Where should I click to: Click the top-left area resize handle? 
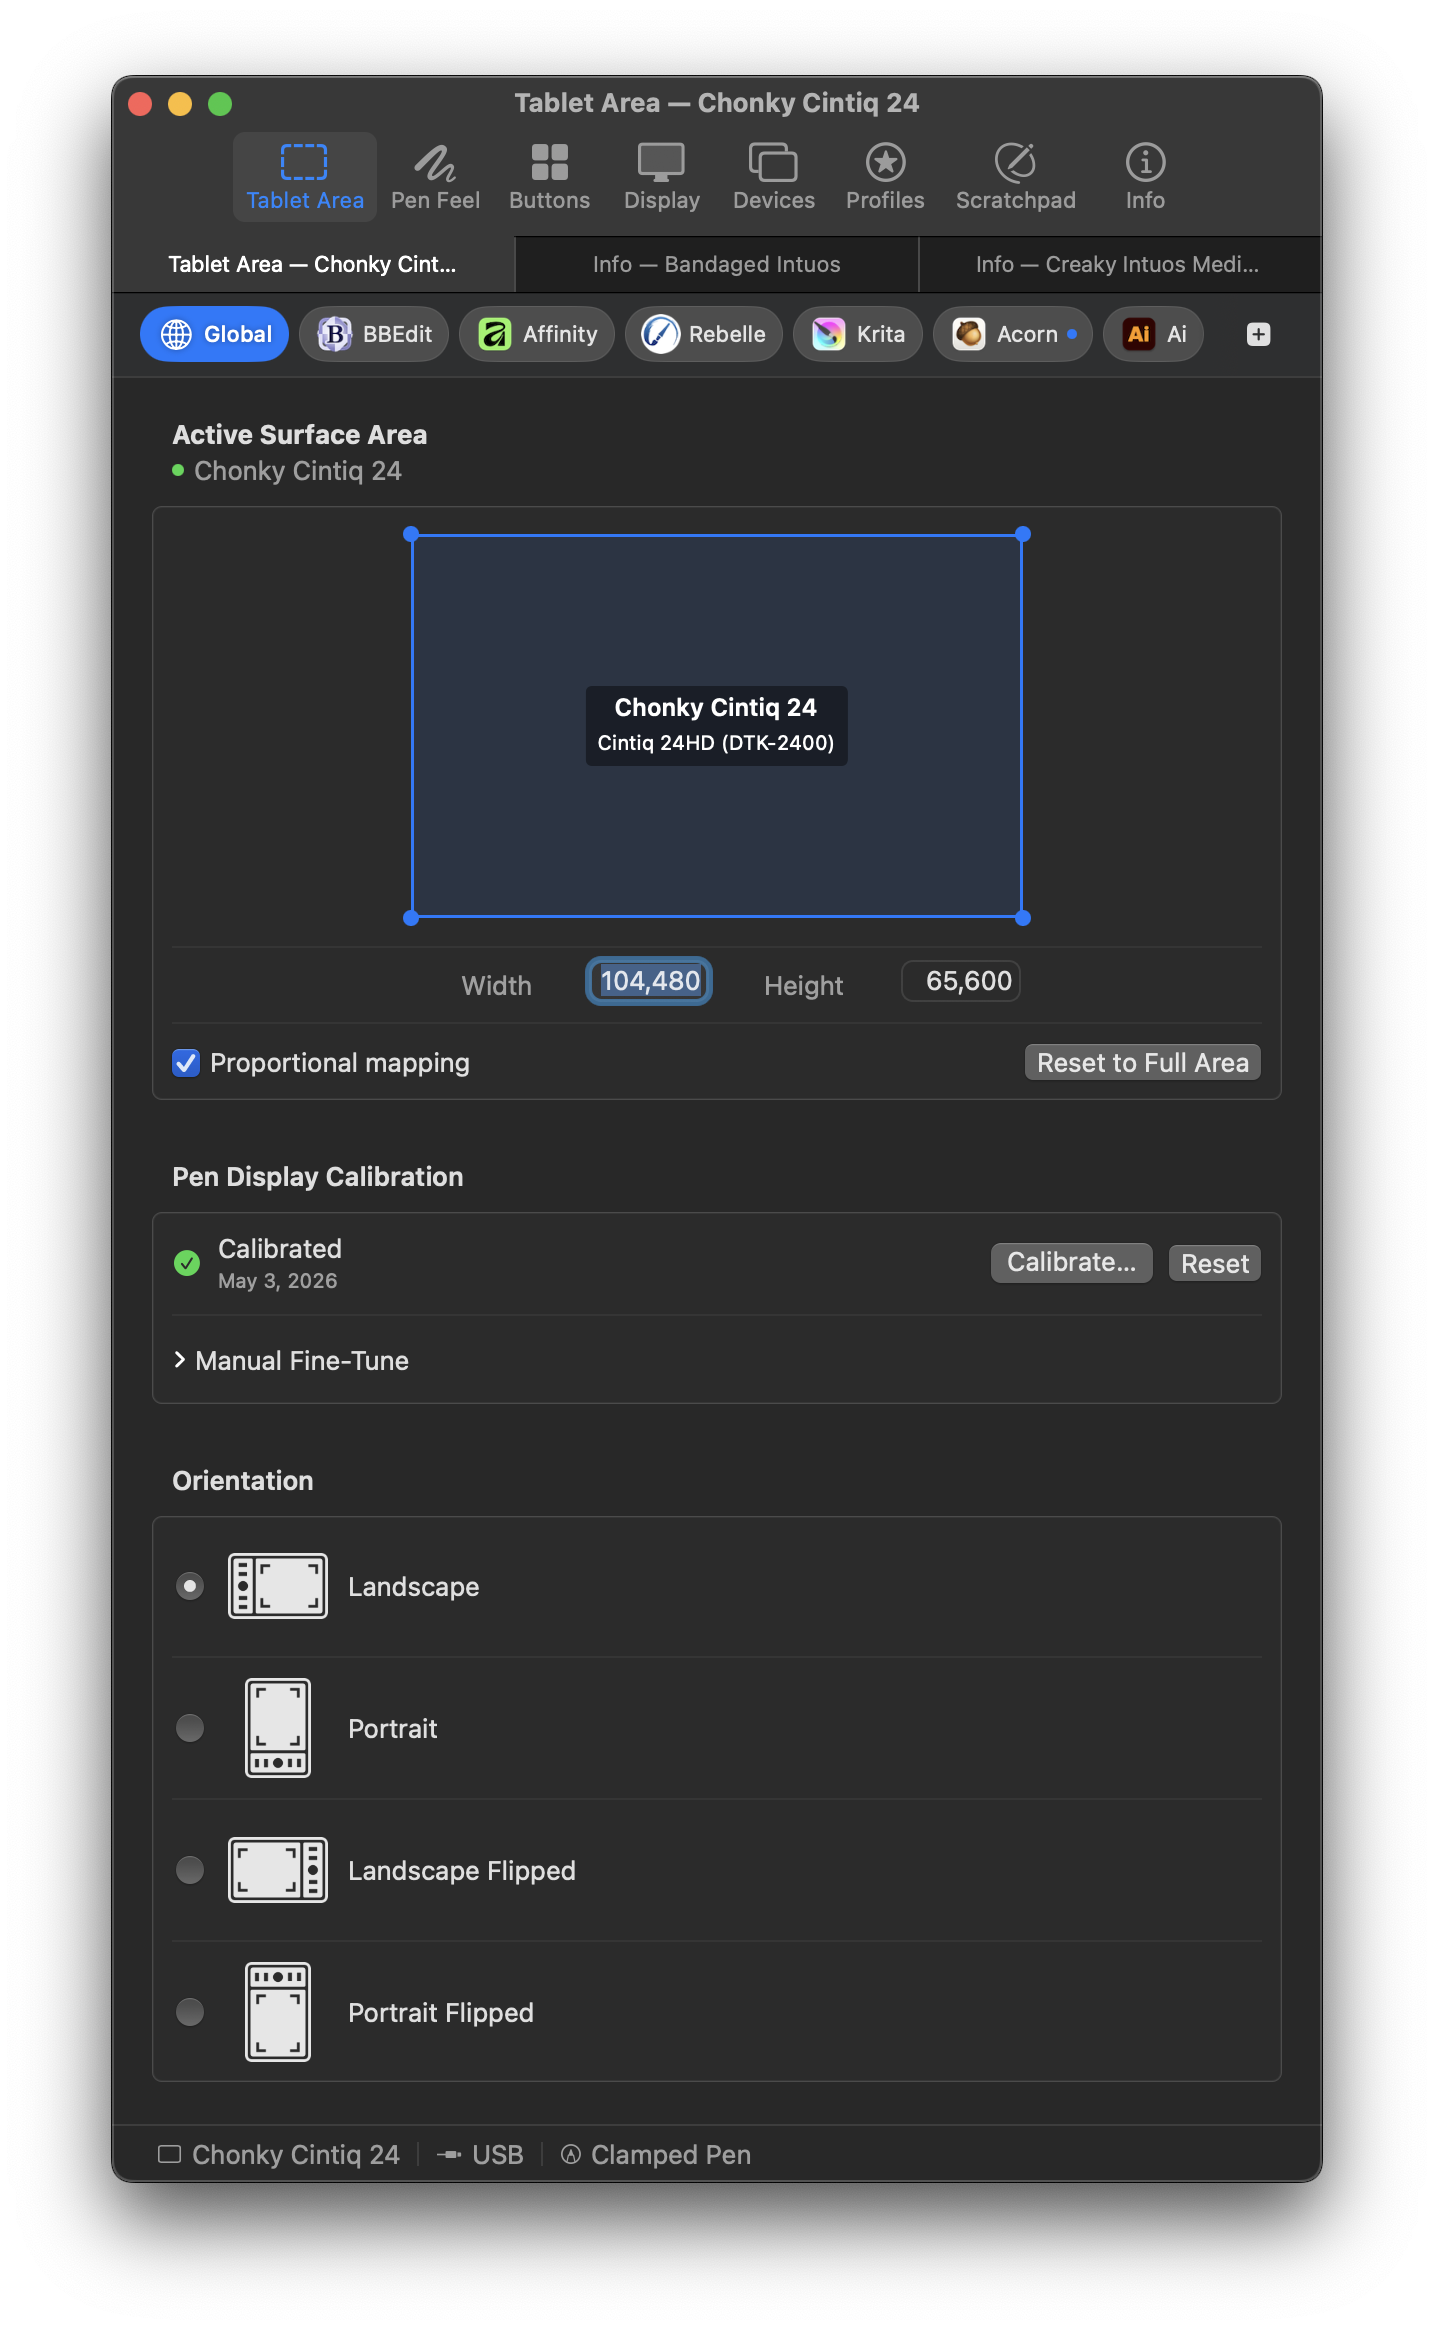click(x=411, y=534)
